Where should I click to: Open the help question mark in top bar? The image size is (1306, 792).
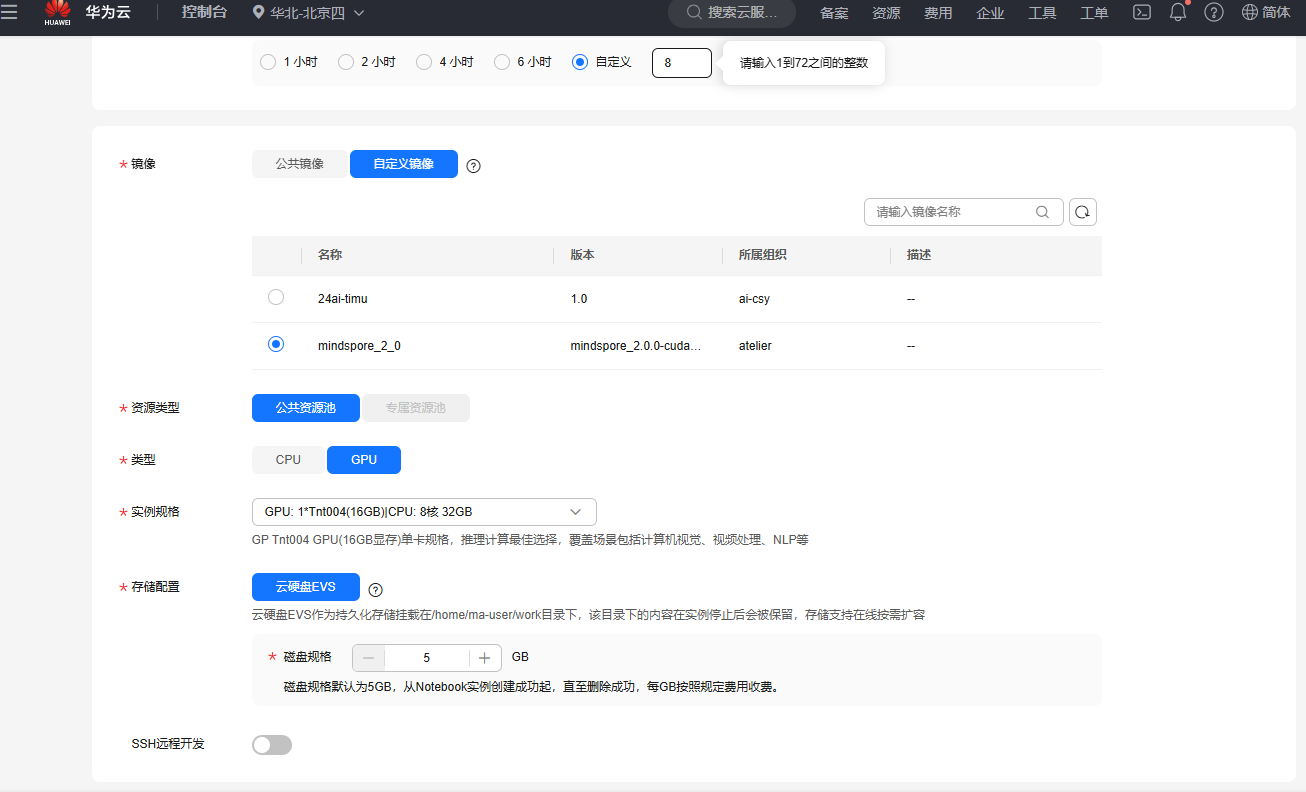pos(1213,13)
